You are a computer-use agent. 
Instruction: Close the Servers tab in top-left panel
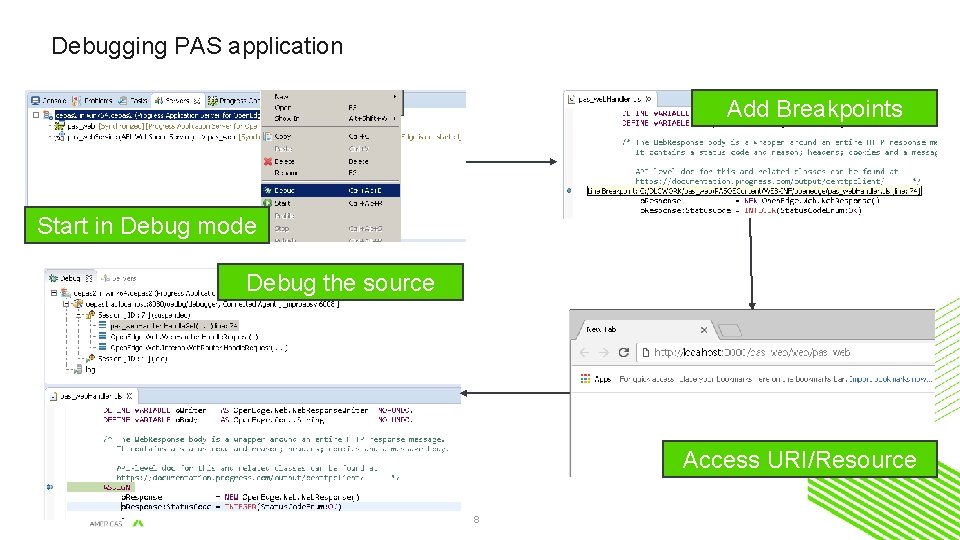pos(197,100)
